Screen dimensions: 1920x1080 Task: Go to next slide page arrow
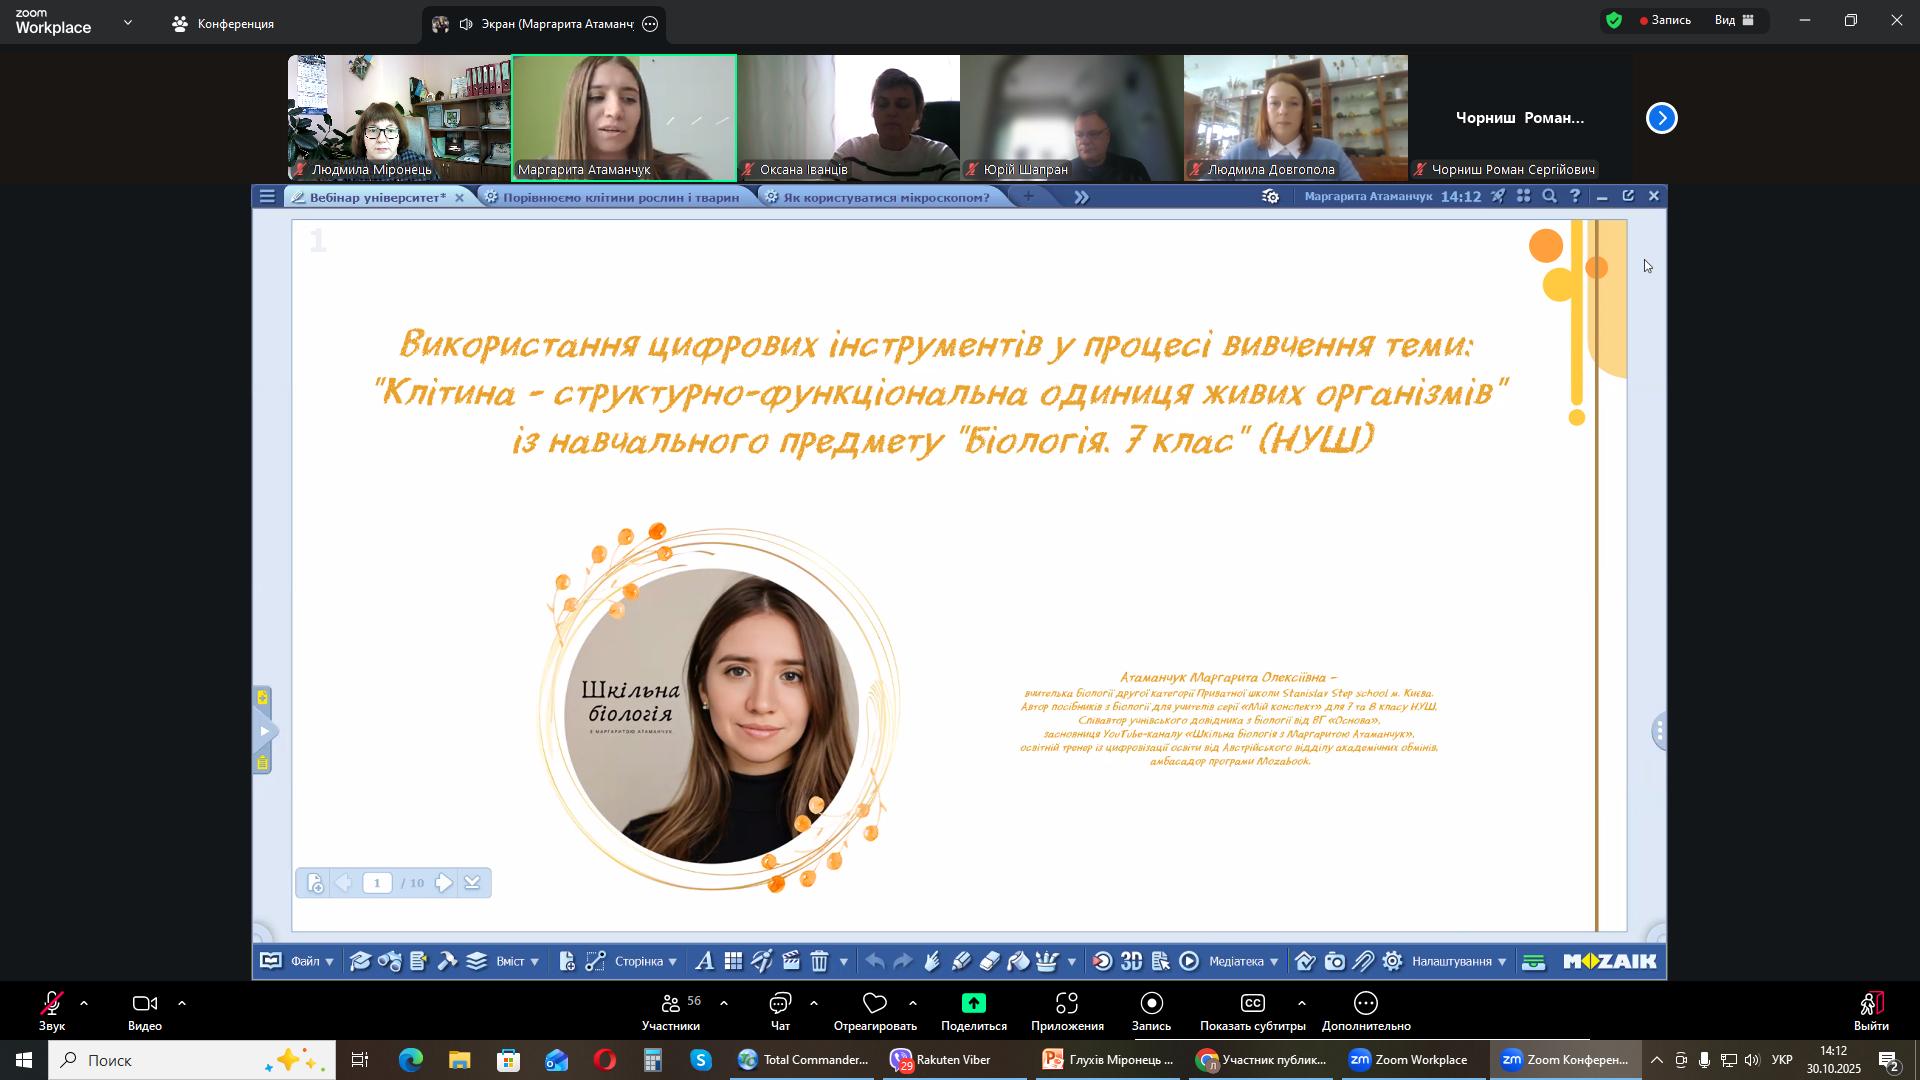click(443, 883)
